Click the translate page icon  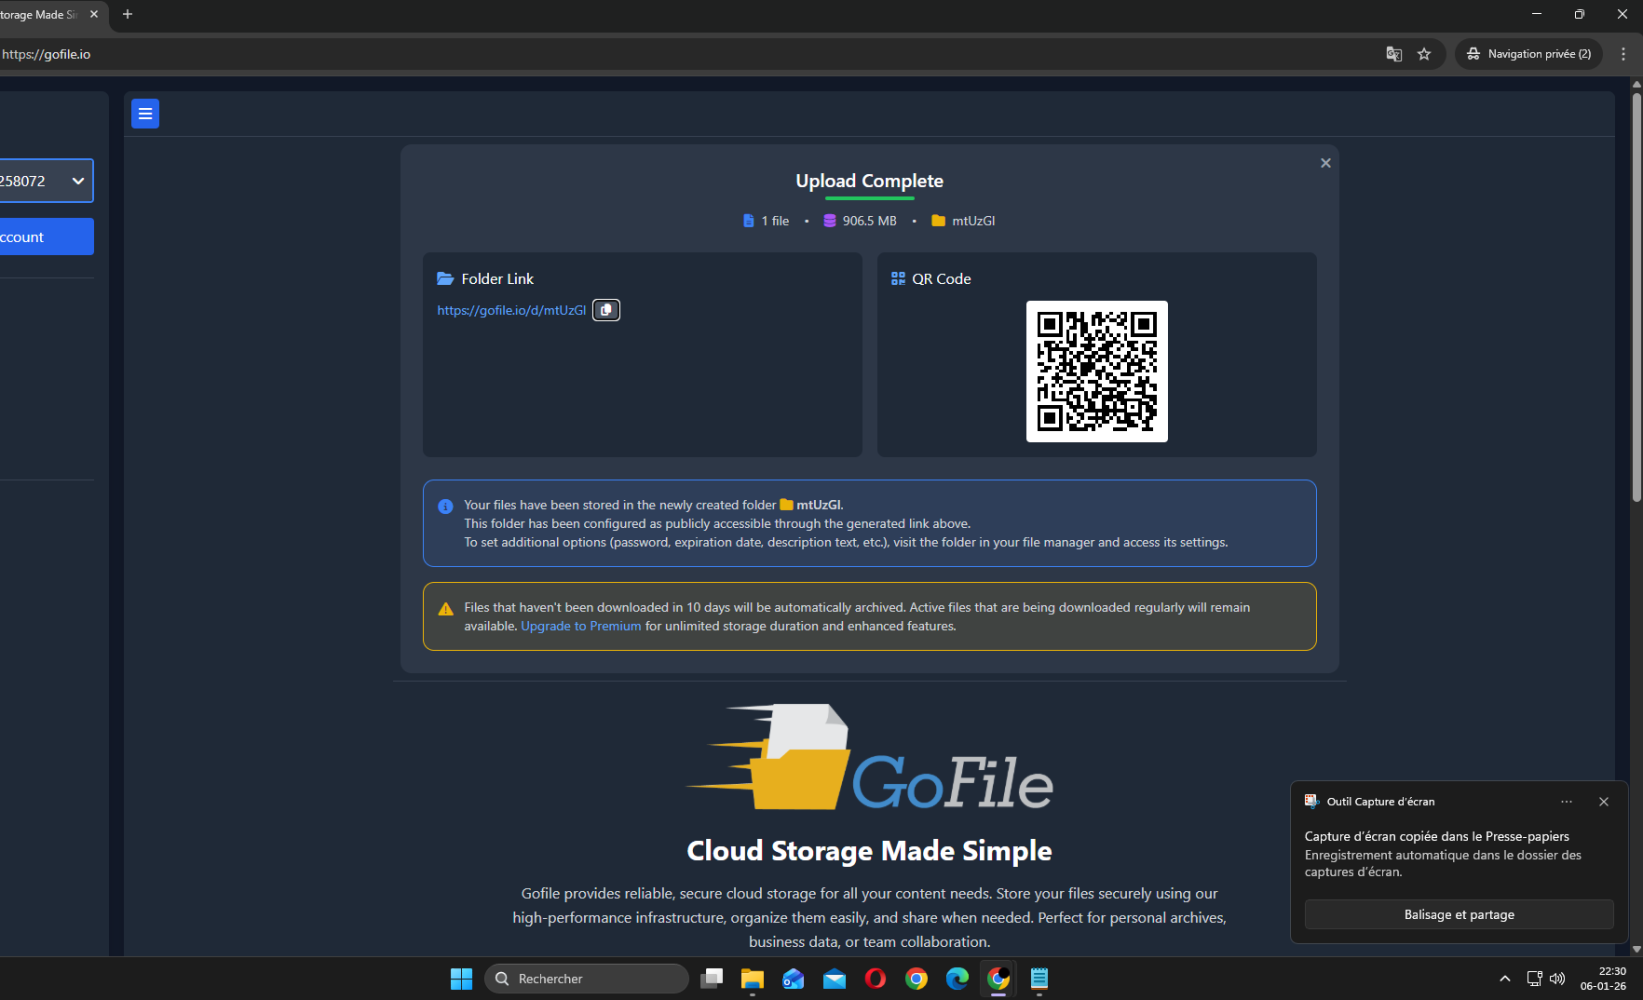coord(1394,54)
